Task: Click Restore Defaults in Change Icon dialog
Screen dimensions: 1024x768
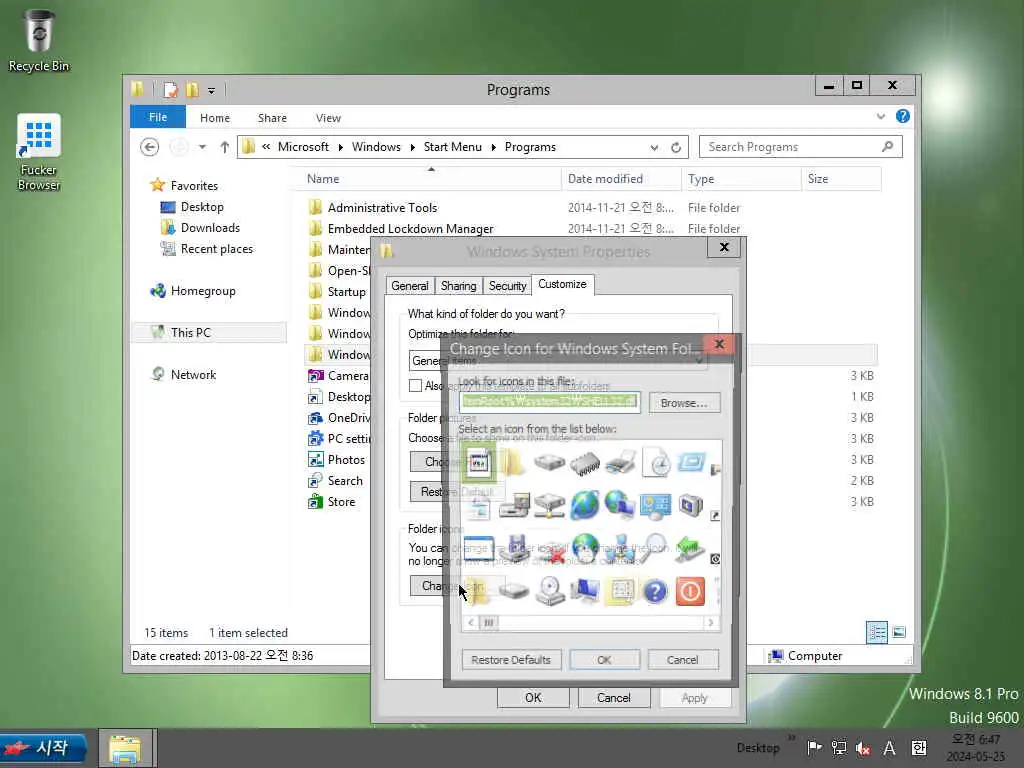Action: [x=511, y=660]
